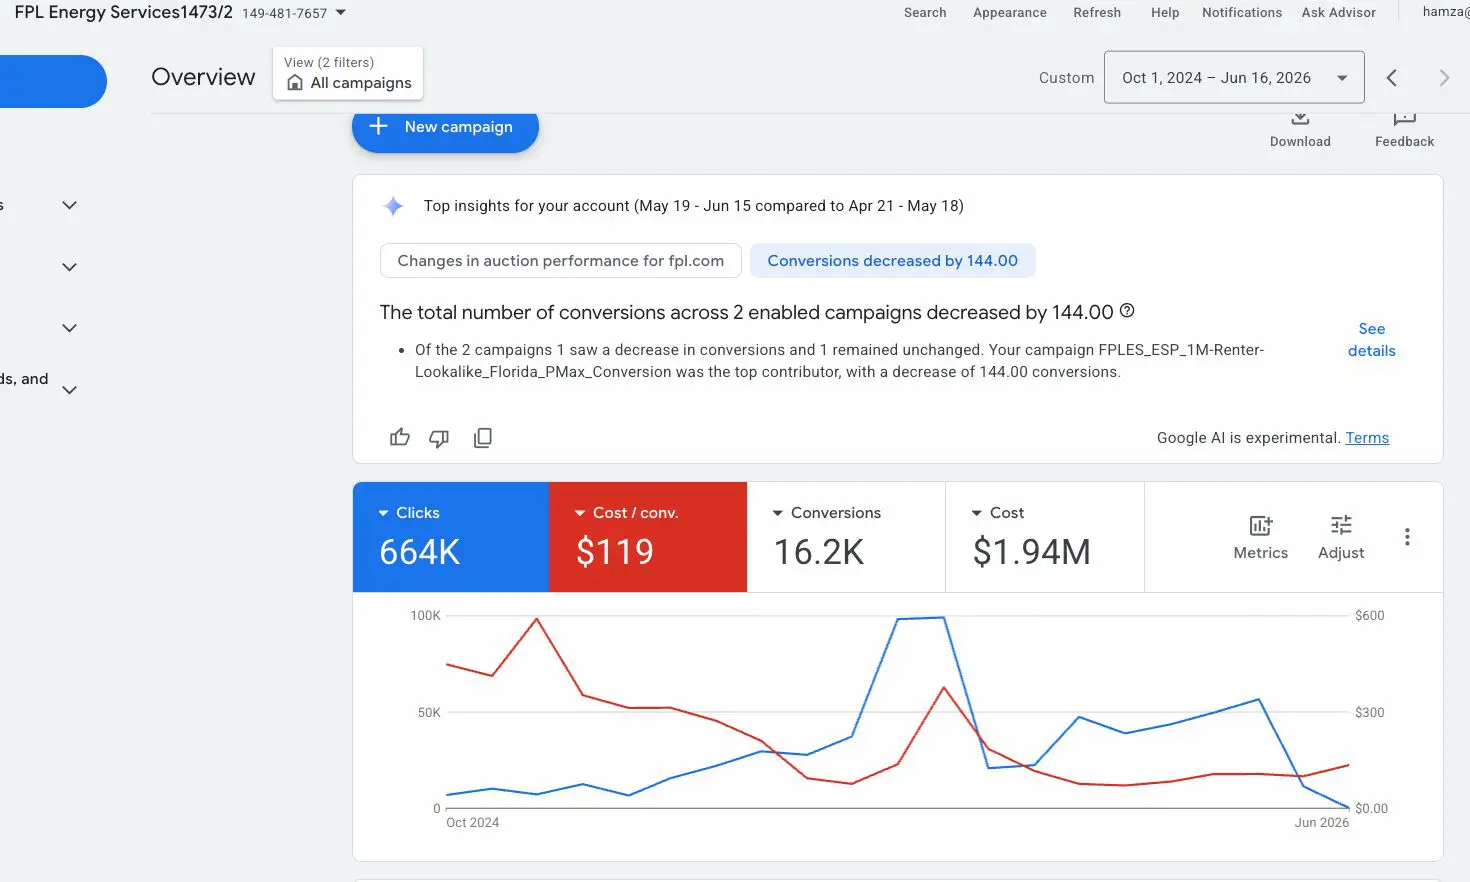Image resolution: width=1470 pixels, height=882 pixels.
Task: Click the $1.94M cost value
Action: tap(1031, 552)
